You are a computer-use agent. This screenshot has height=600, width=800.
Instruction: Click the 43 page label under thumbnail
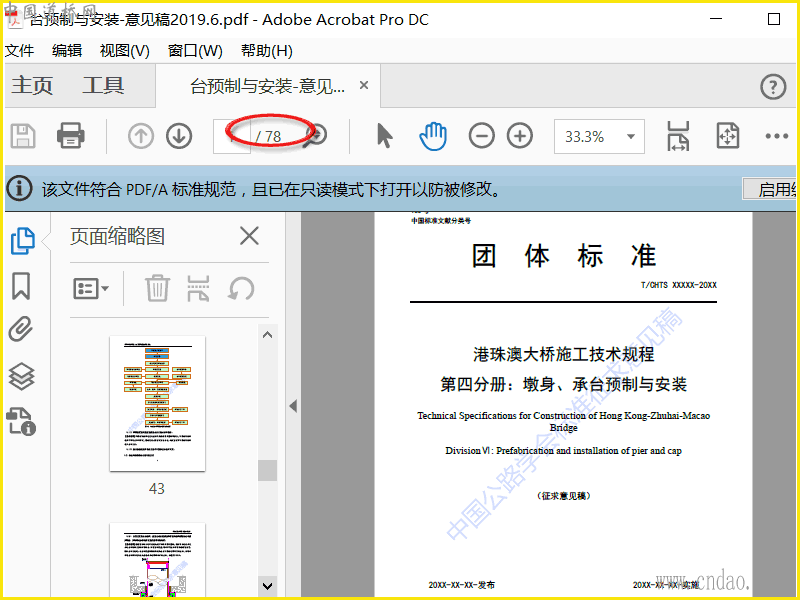click(x=157, y=489)
